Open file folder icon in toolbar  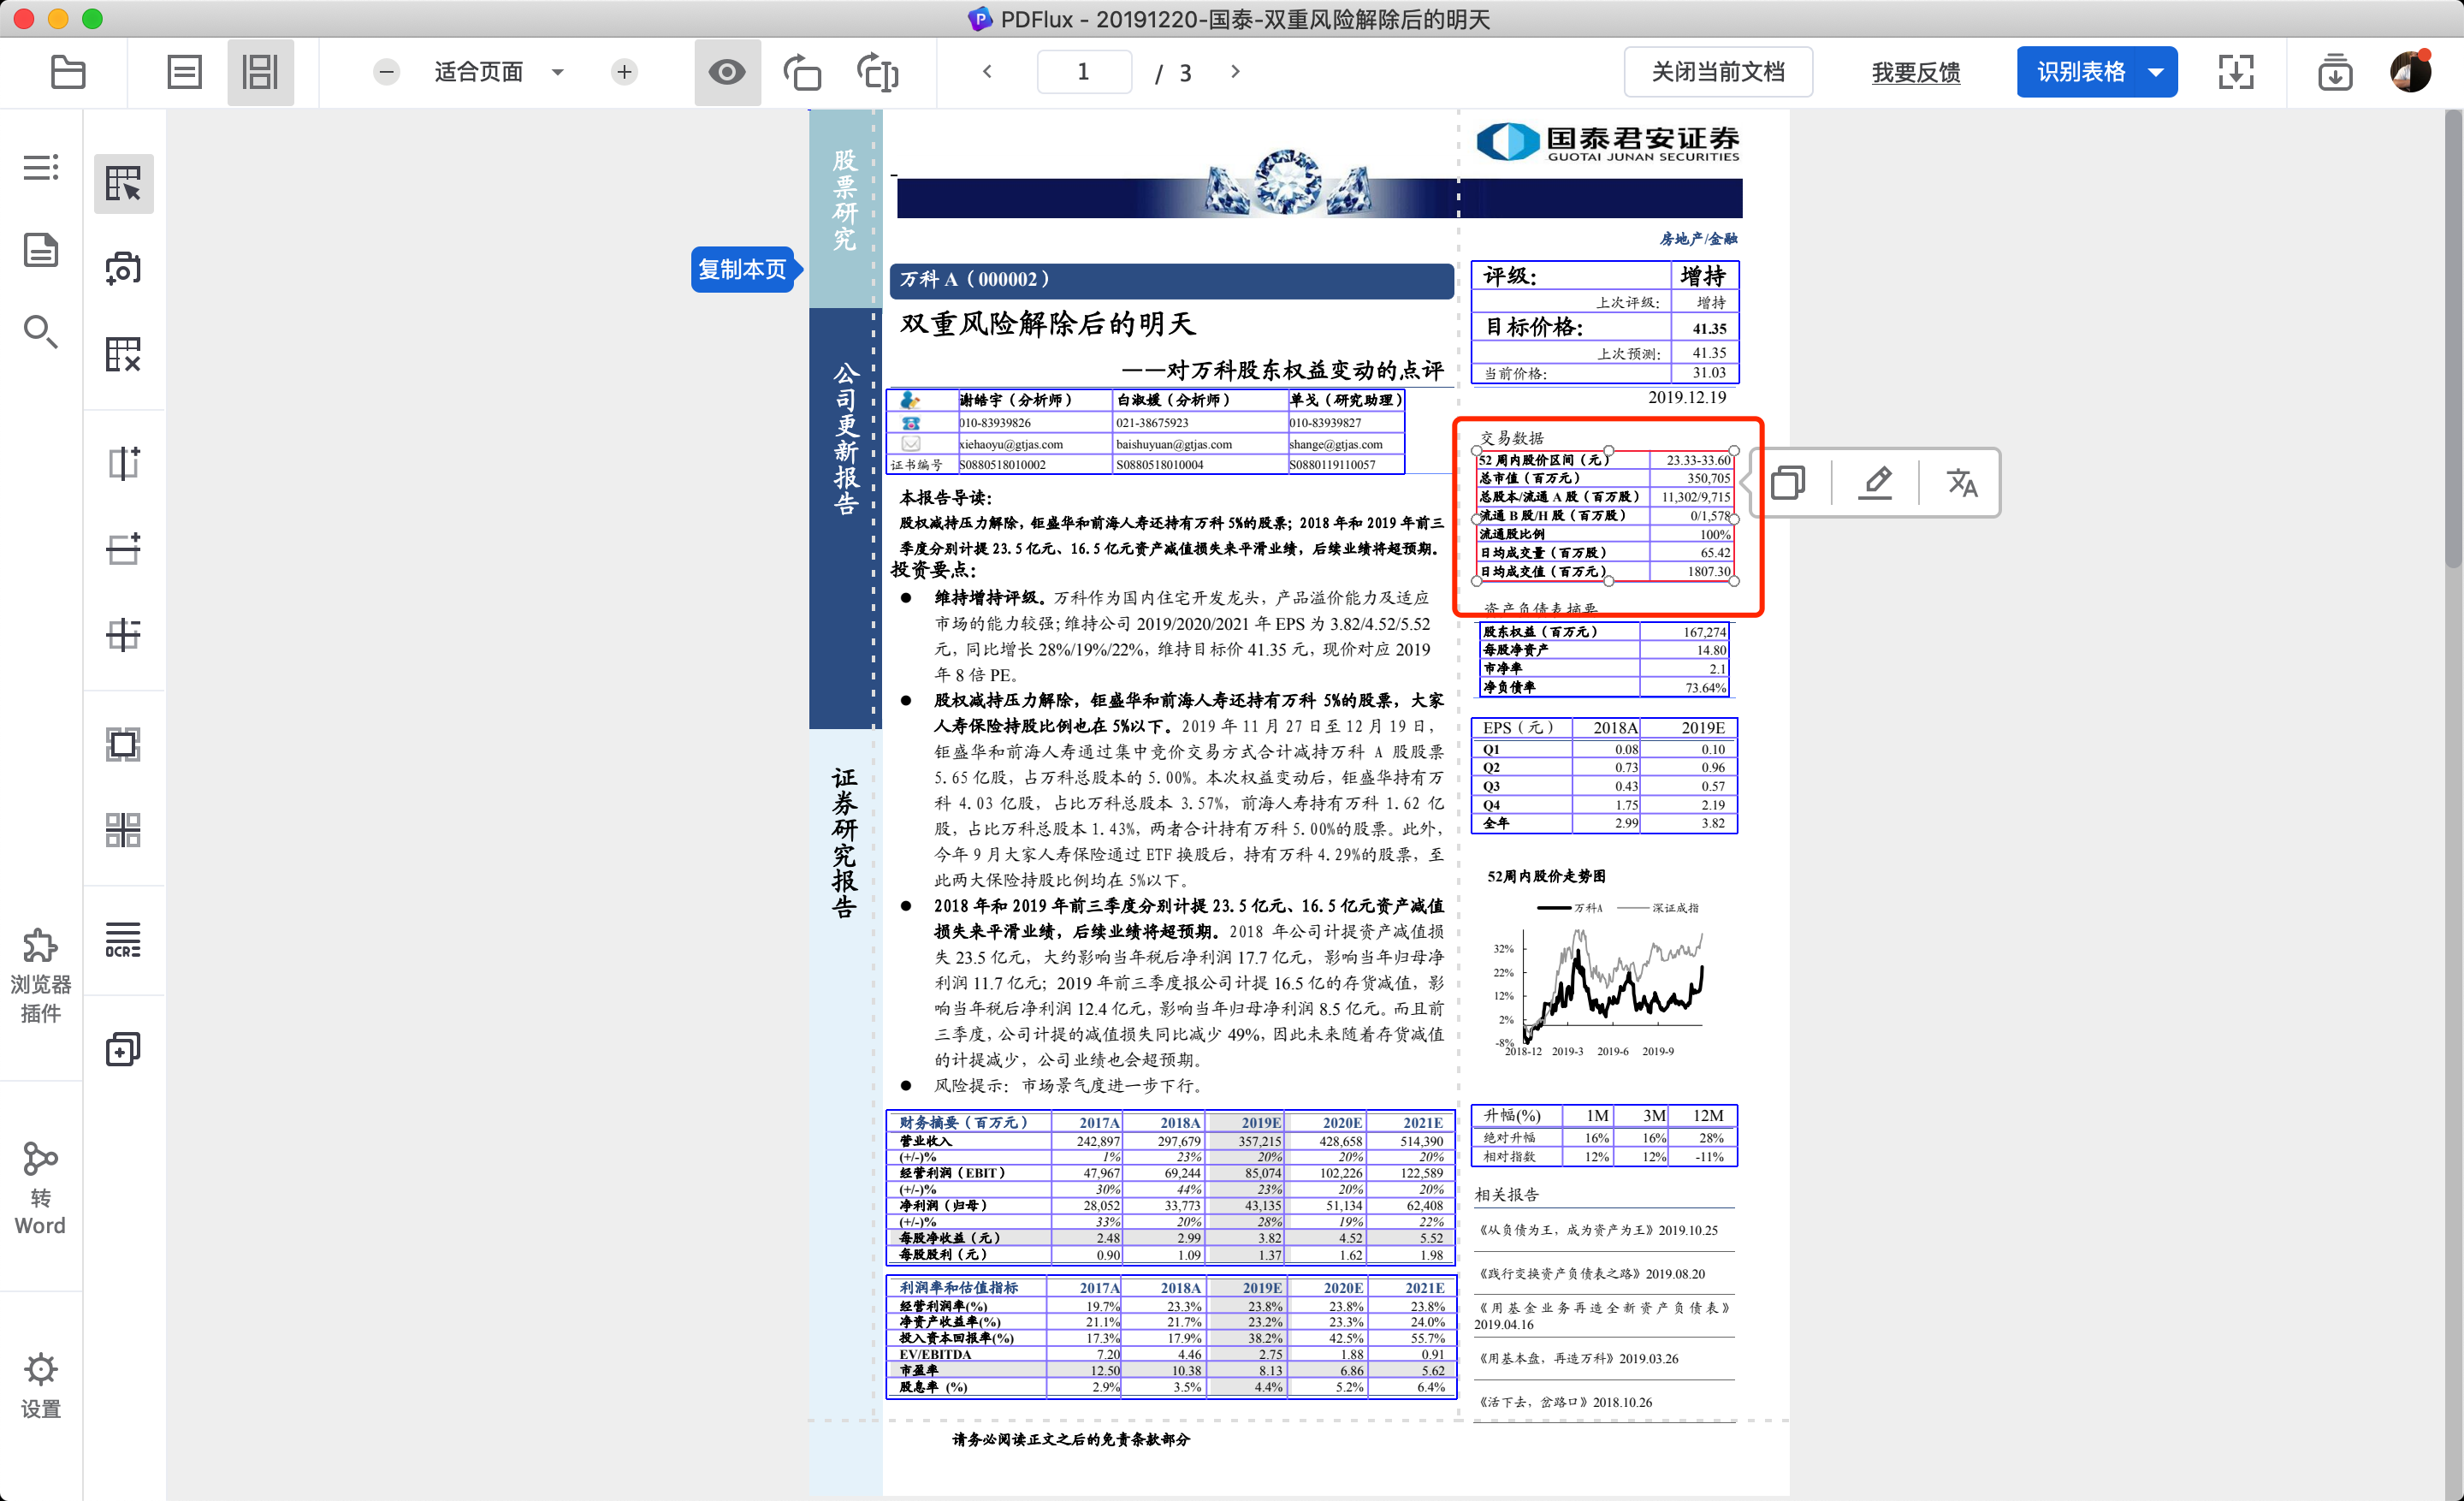[x=68, y=72]
